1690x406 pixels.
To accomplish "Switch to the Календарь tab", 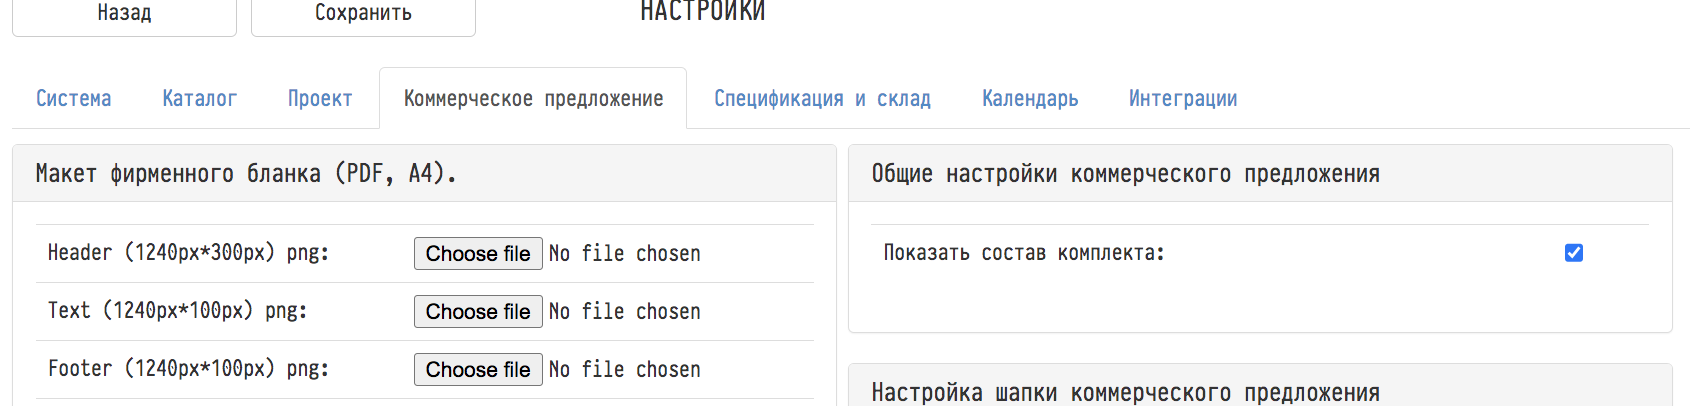I will point(1030,99).
